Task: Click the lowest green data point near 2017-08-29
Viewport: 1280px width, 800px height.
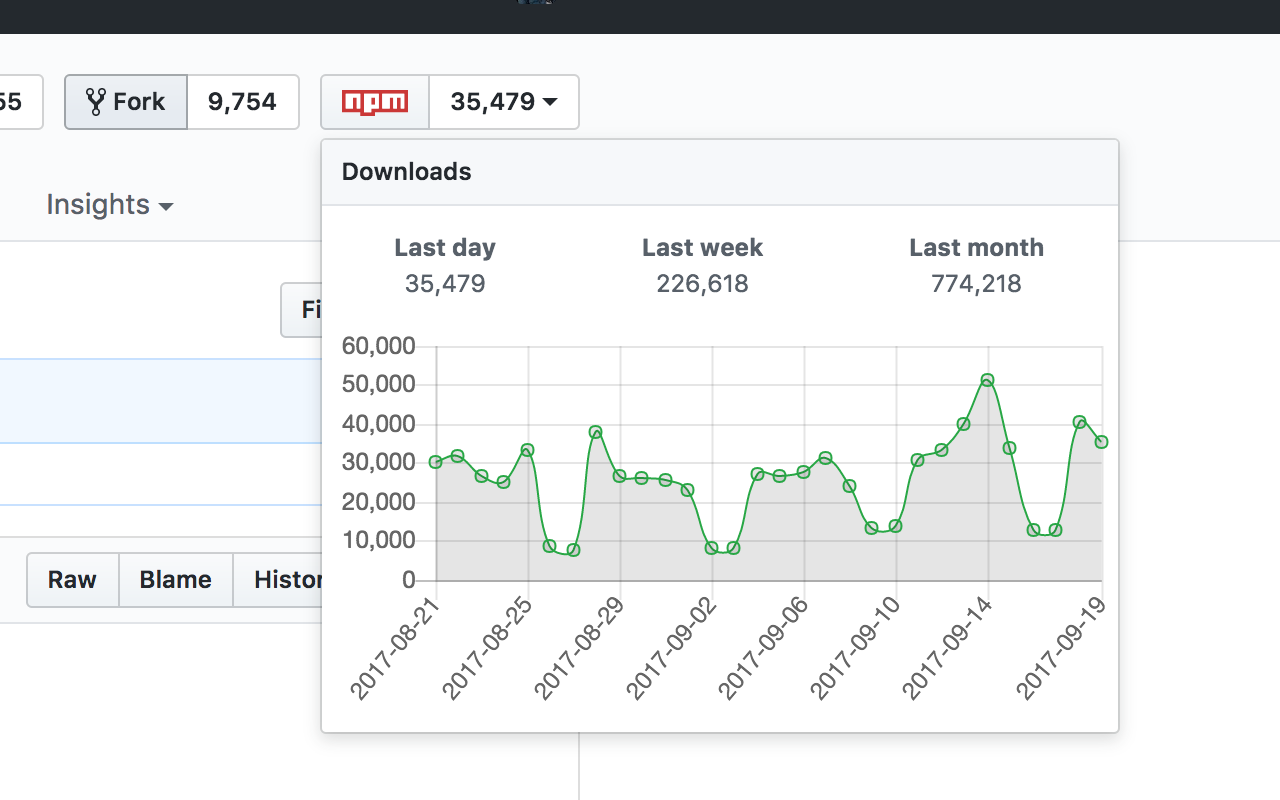Action: point(572,550)
